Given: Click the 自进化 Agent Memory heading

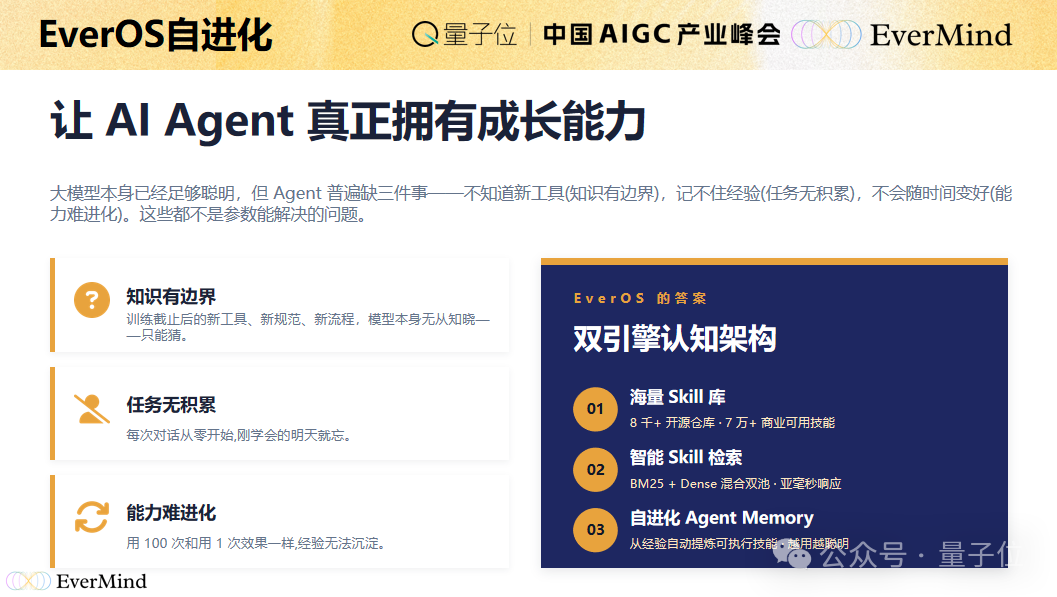Looking at the screenshot, I should click(721, 518).
